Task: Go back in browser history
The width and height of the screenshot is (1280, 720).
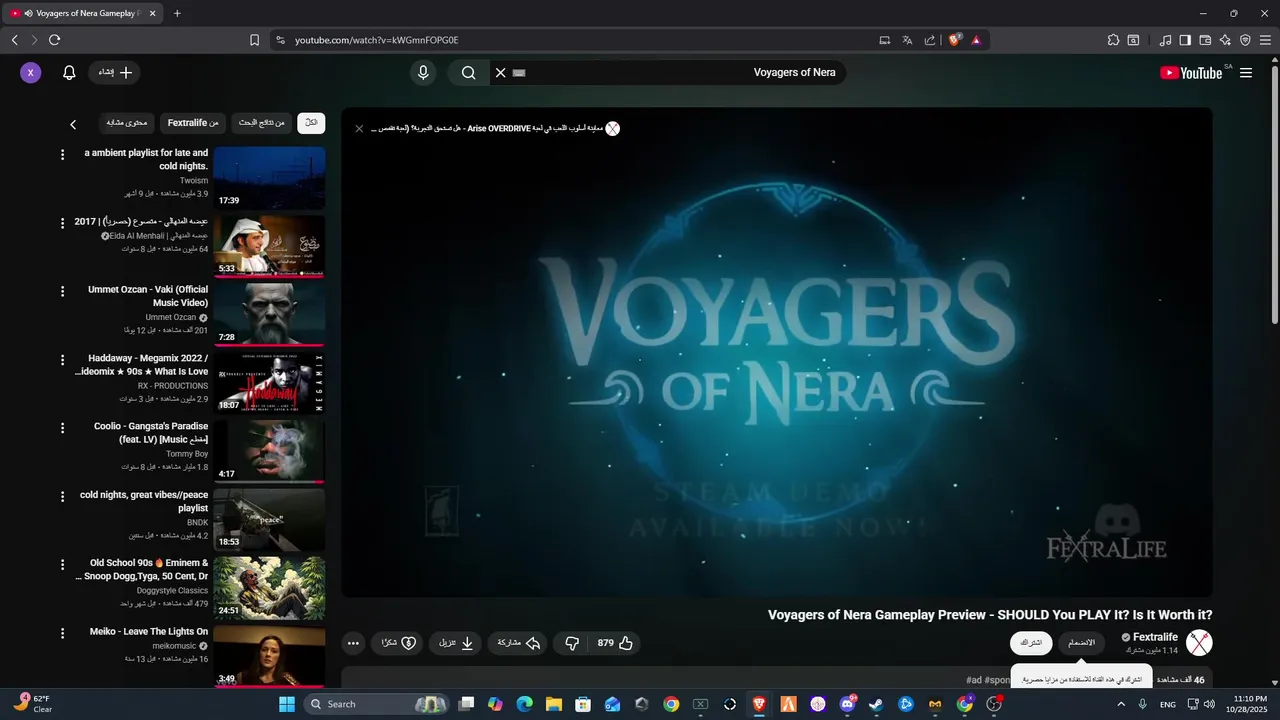Action: [14, 40]
